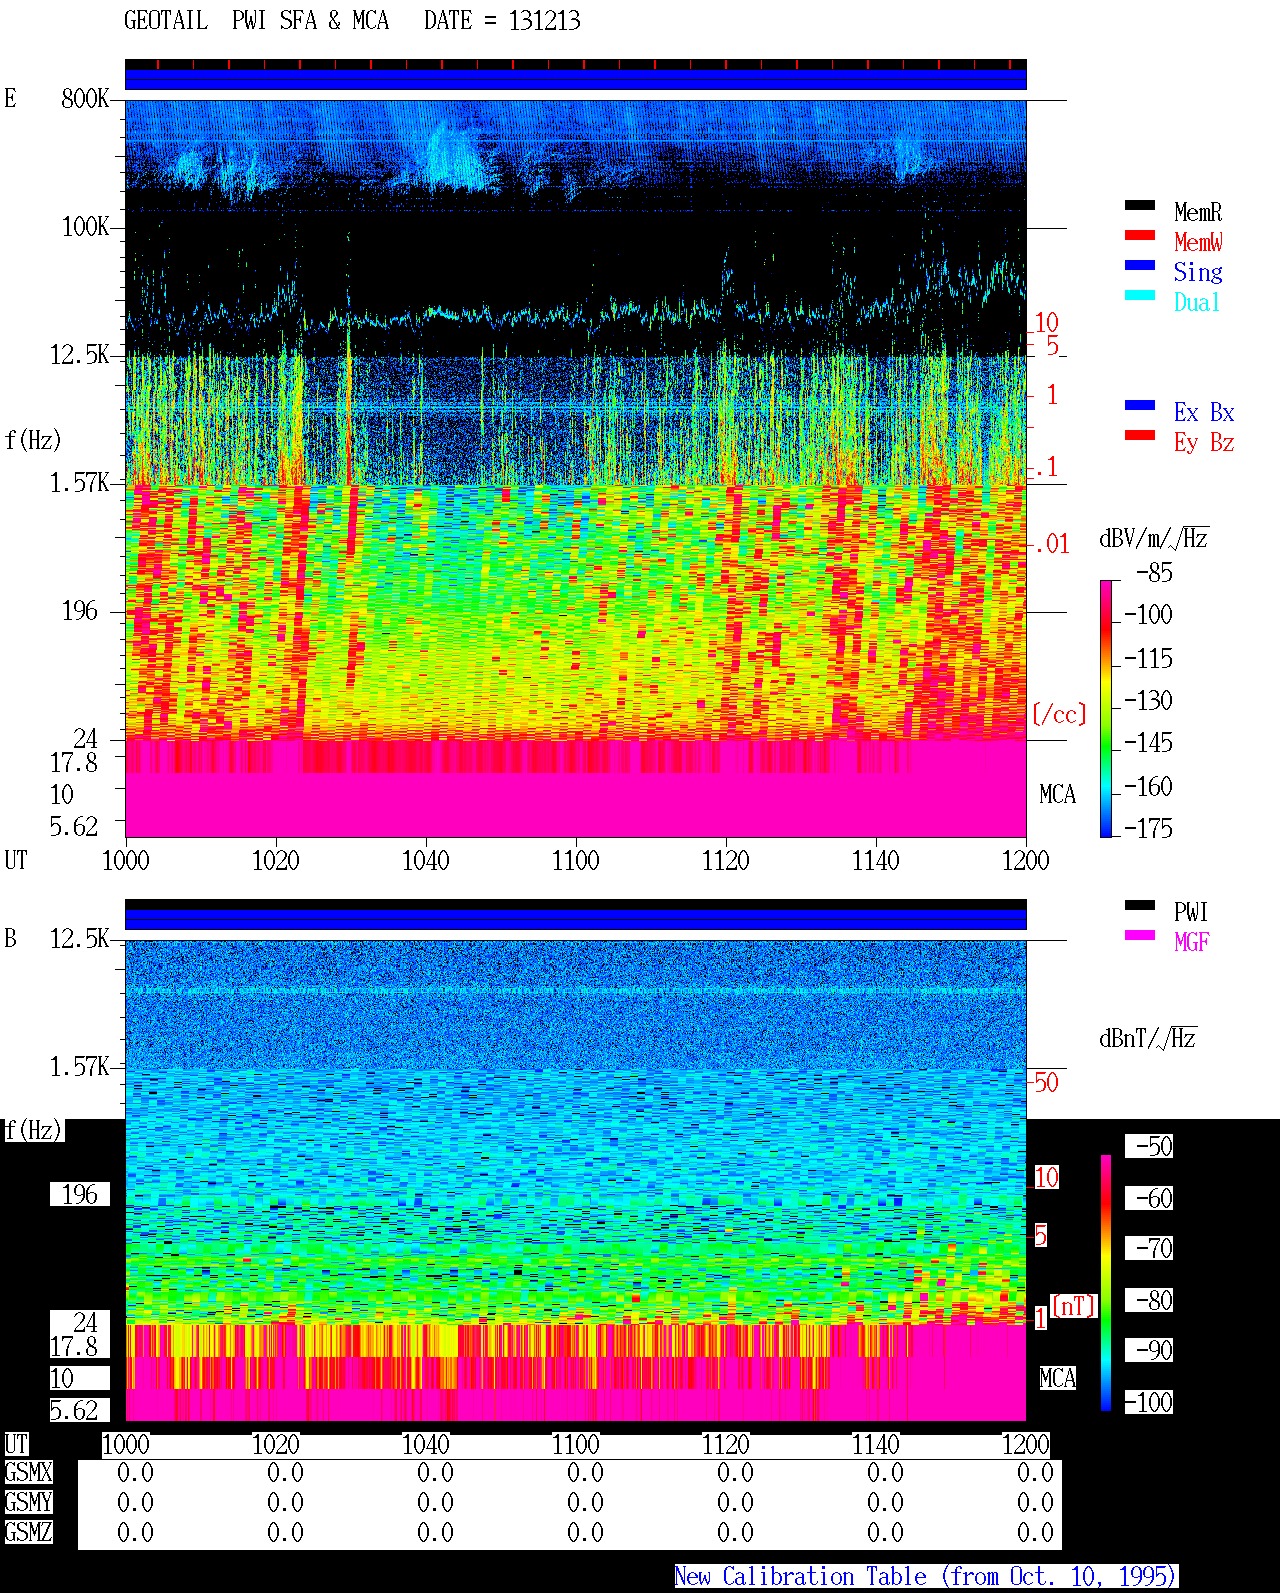Click the red [nT] field unit label
The height and width of the screenshot is (1593, 1280).
(x=1074, y=1306)
